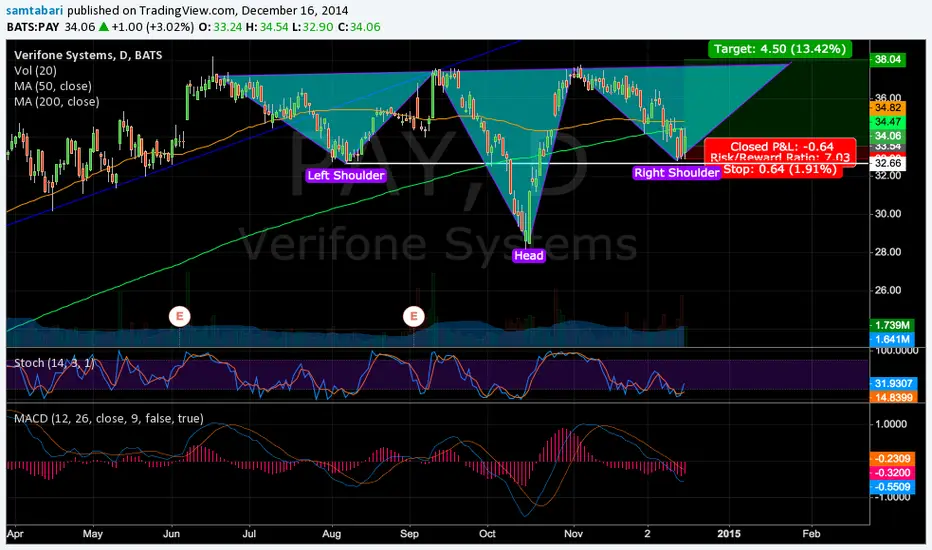The image size is (932, 550).
Task: Click the MACD (12, 26, close, 9) label
Action: (x=109, y=419)
